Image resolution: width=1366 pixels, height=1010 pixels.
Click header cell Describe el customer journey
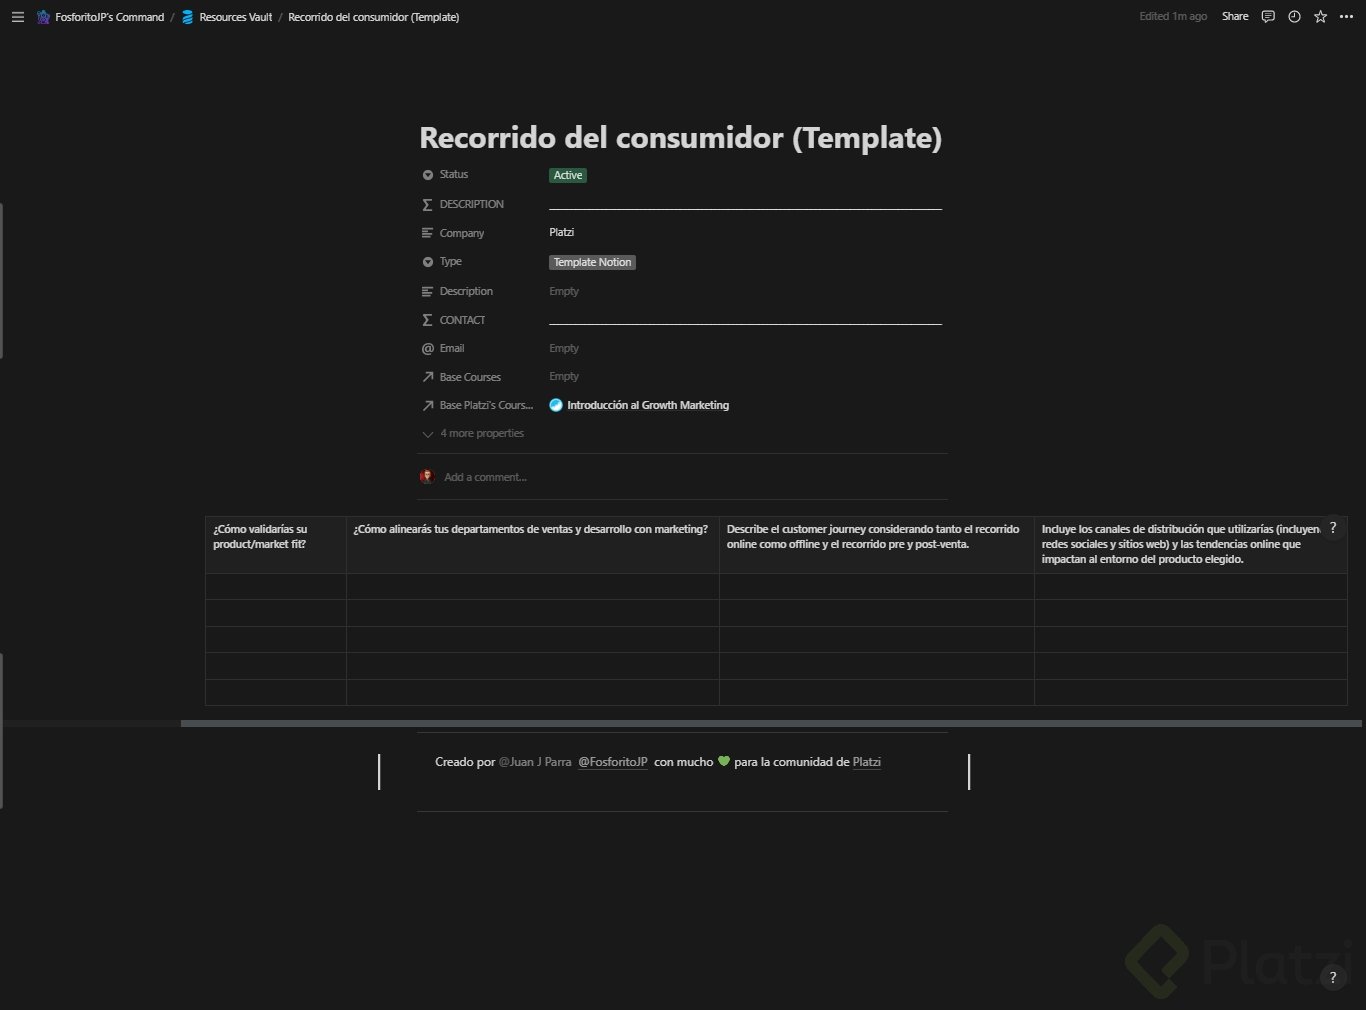(x=877, y=544)
